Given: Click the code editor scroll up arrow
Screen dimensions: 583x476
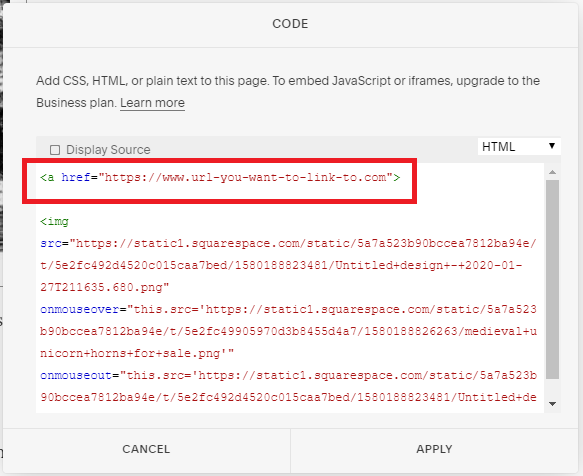Looking at the screenshot, I should 552,172.
